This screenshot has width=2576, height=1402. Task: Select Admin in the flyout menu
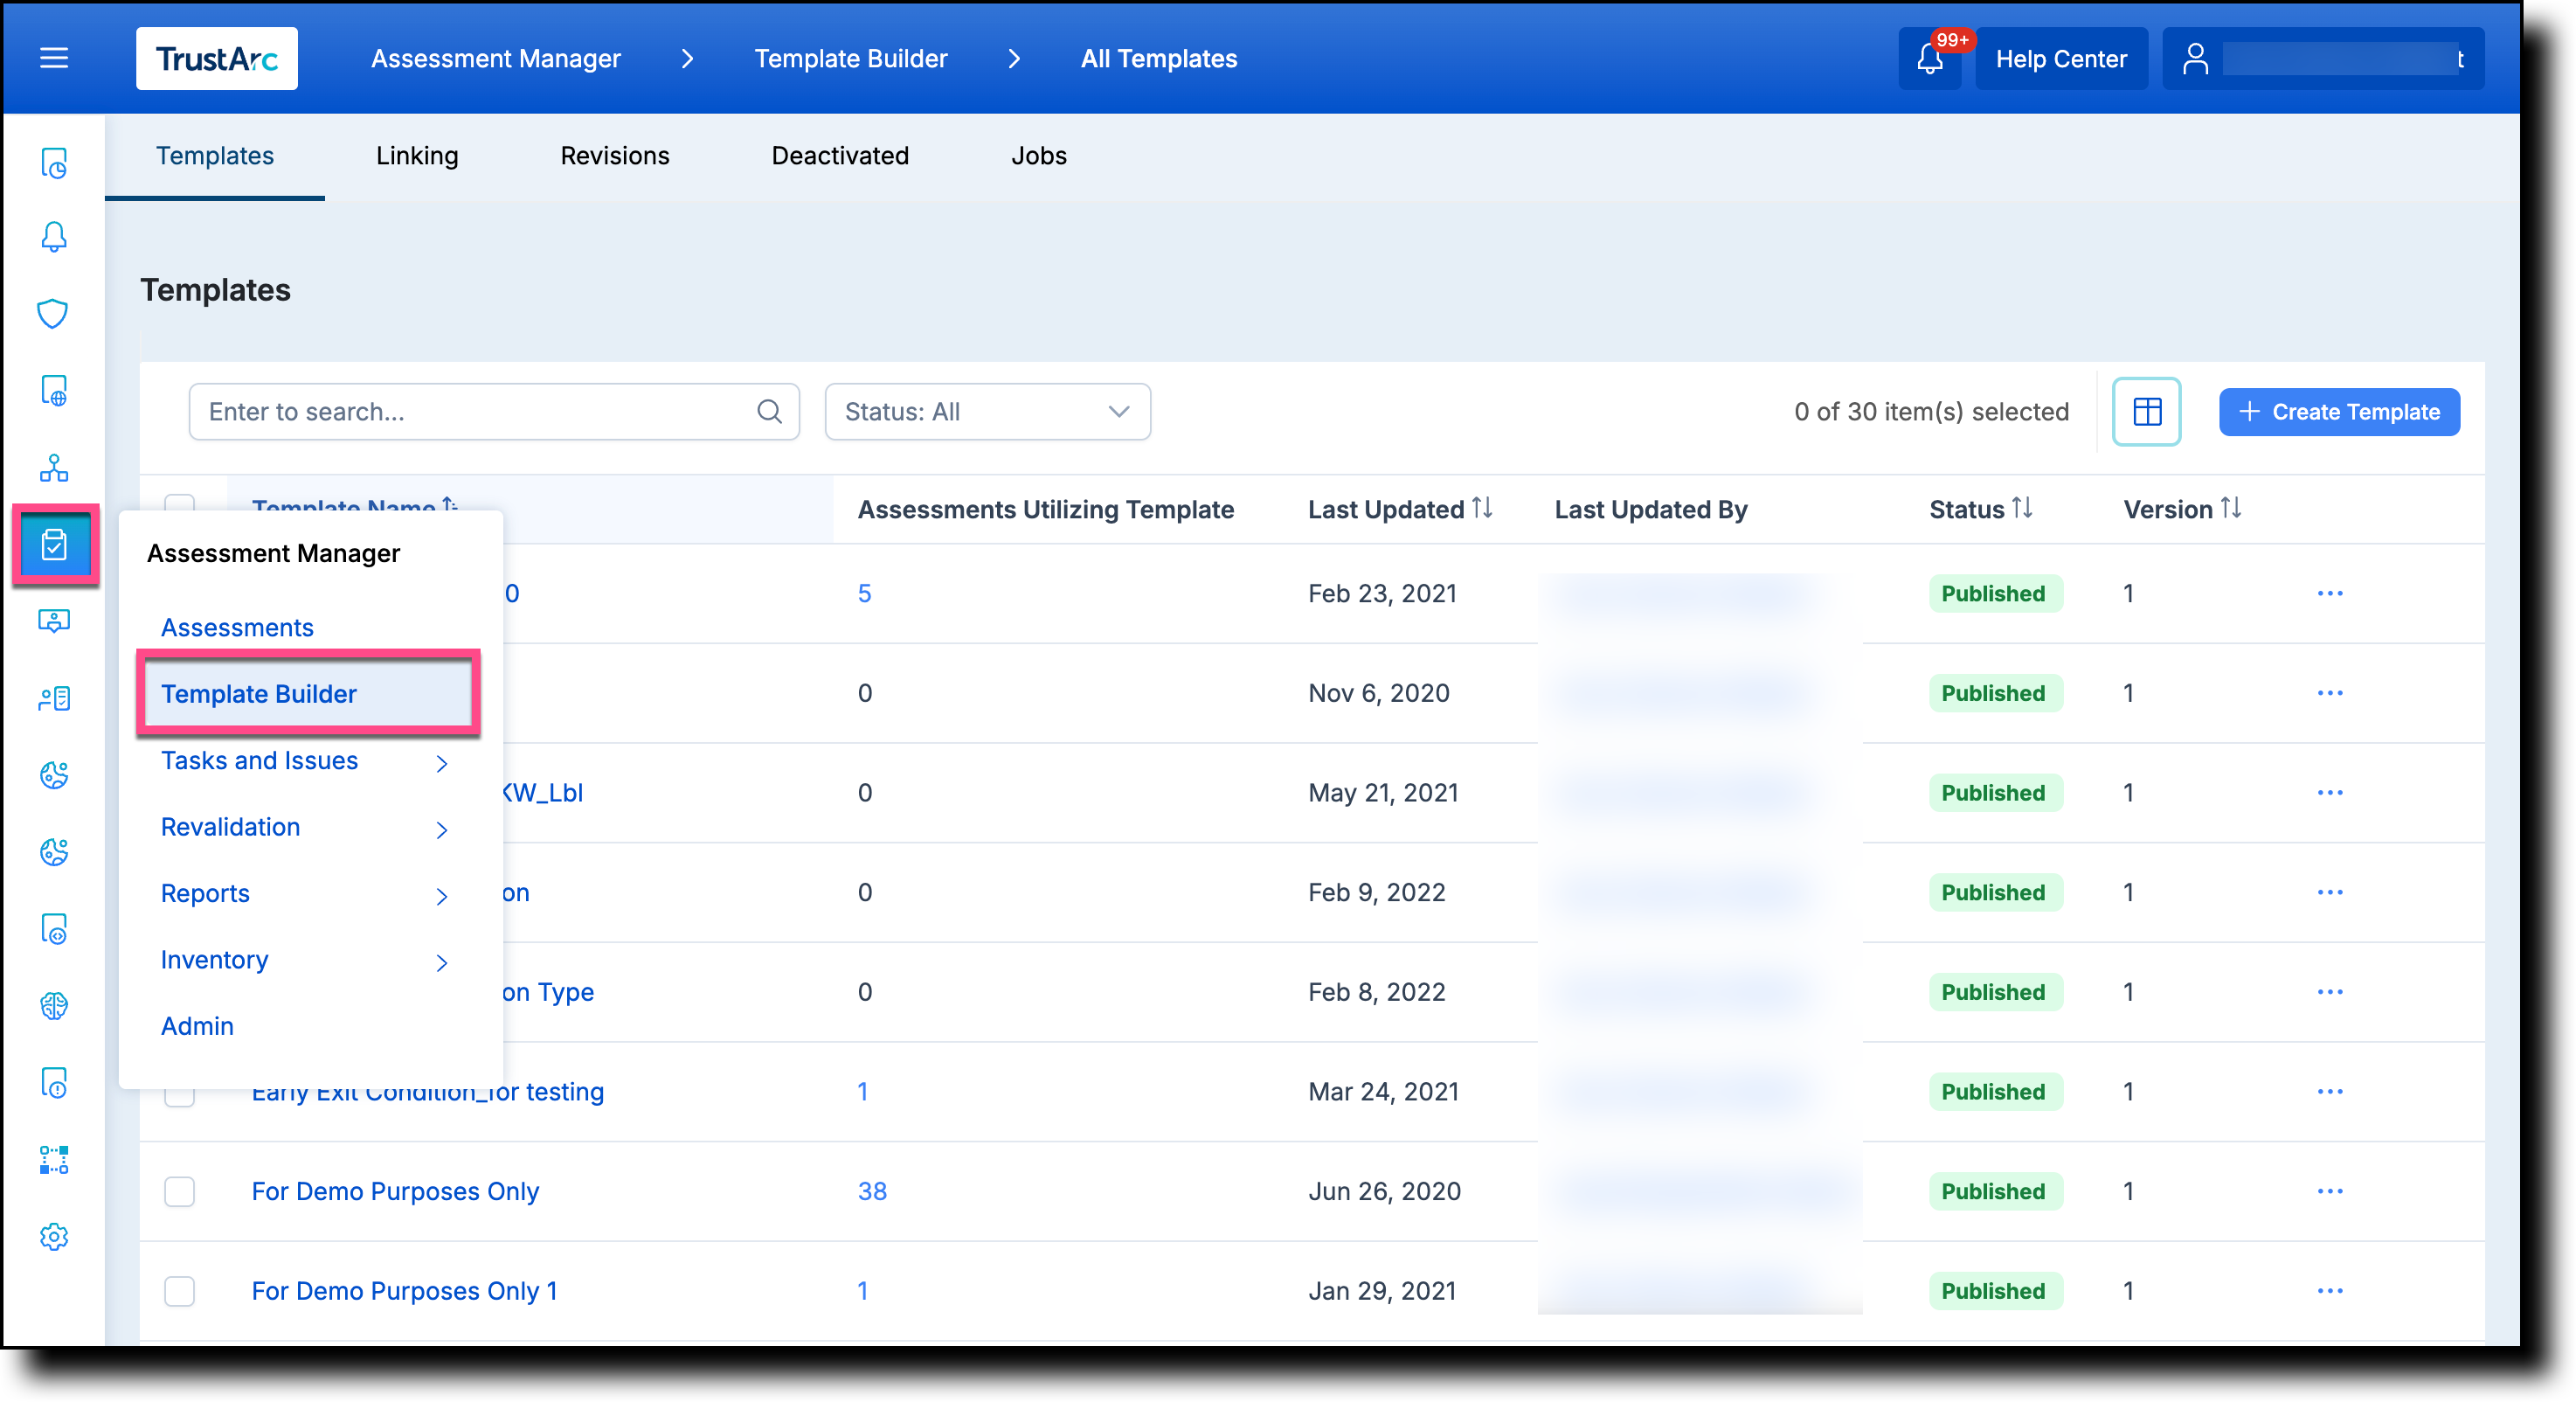[197, 1026]
